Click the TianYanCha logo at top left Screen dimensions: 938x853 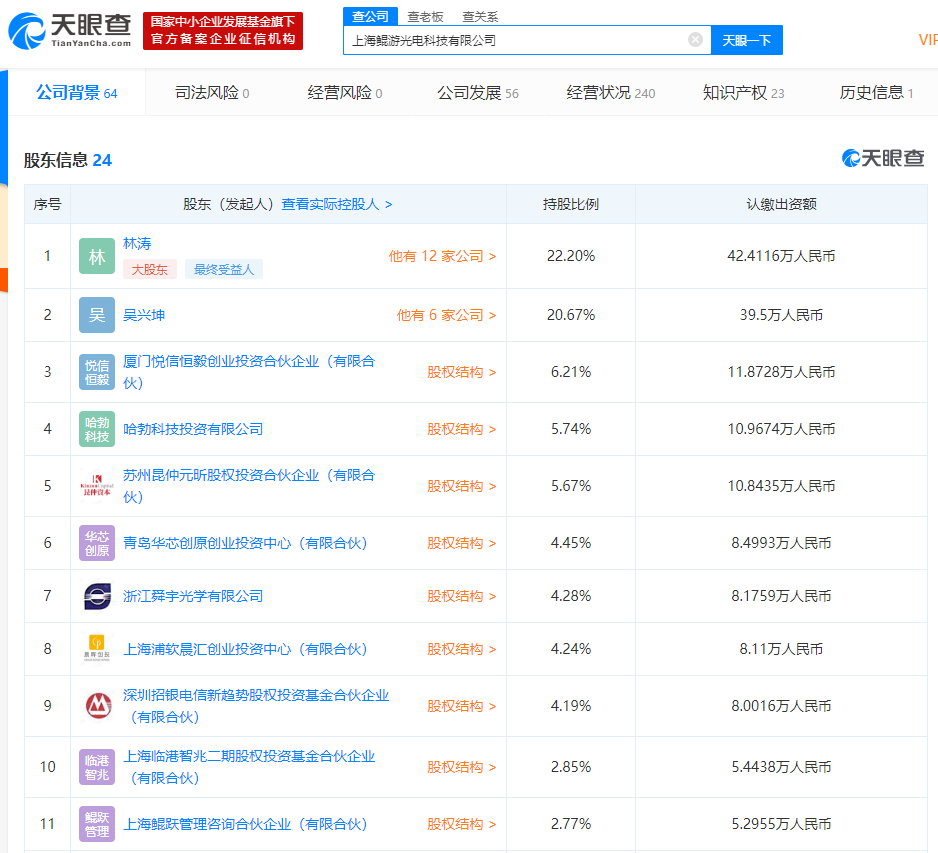click(70, 30)
